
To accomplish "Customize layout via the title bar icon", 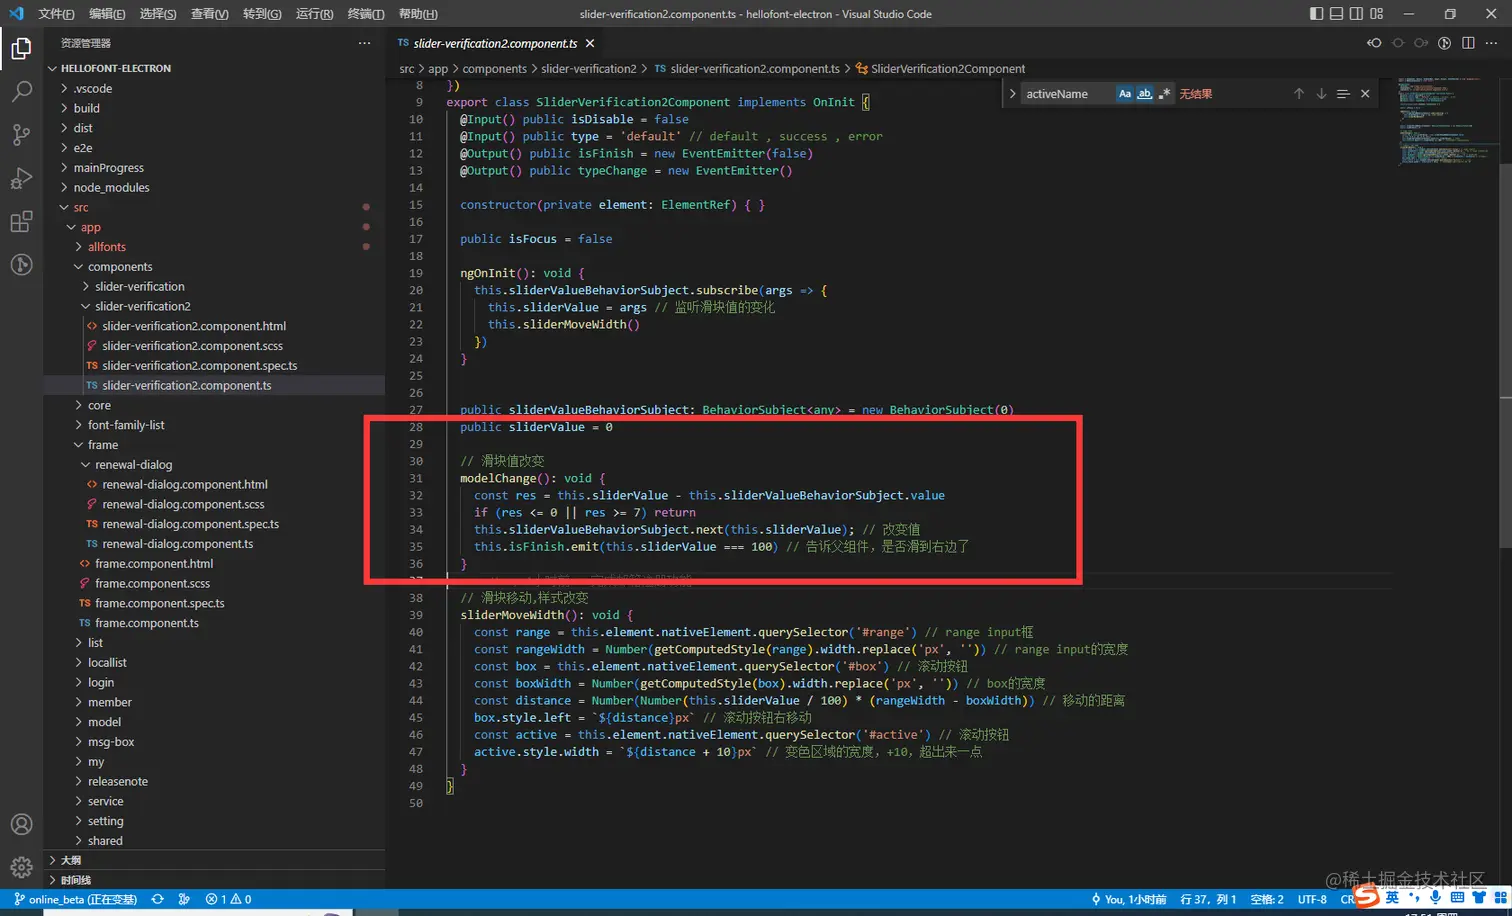I will pos(1377,14).
